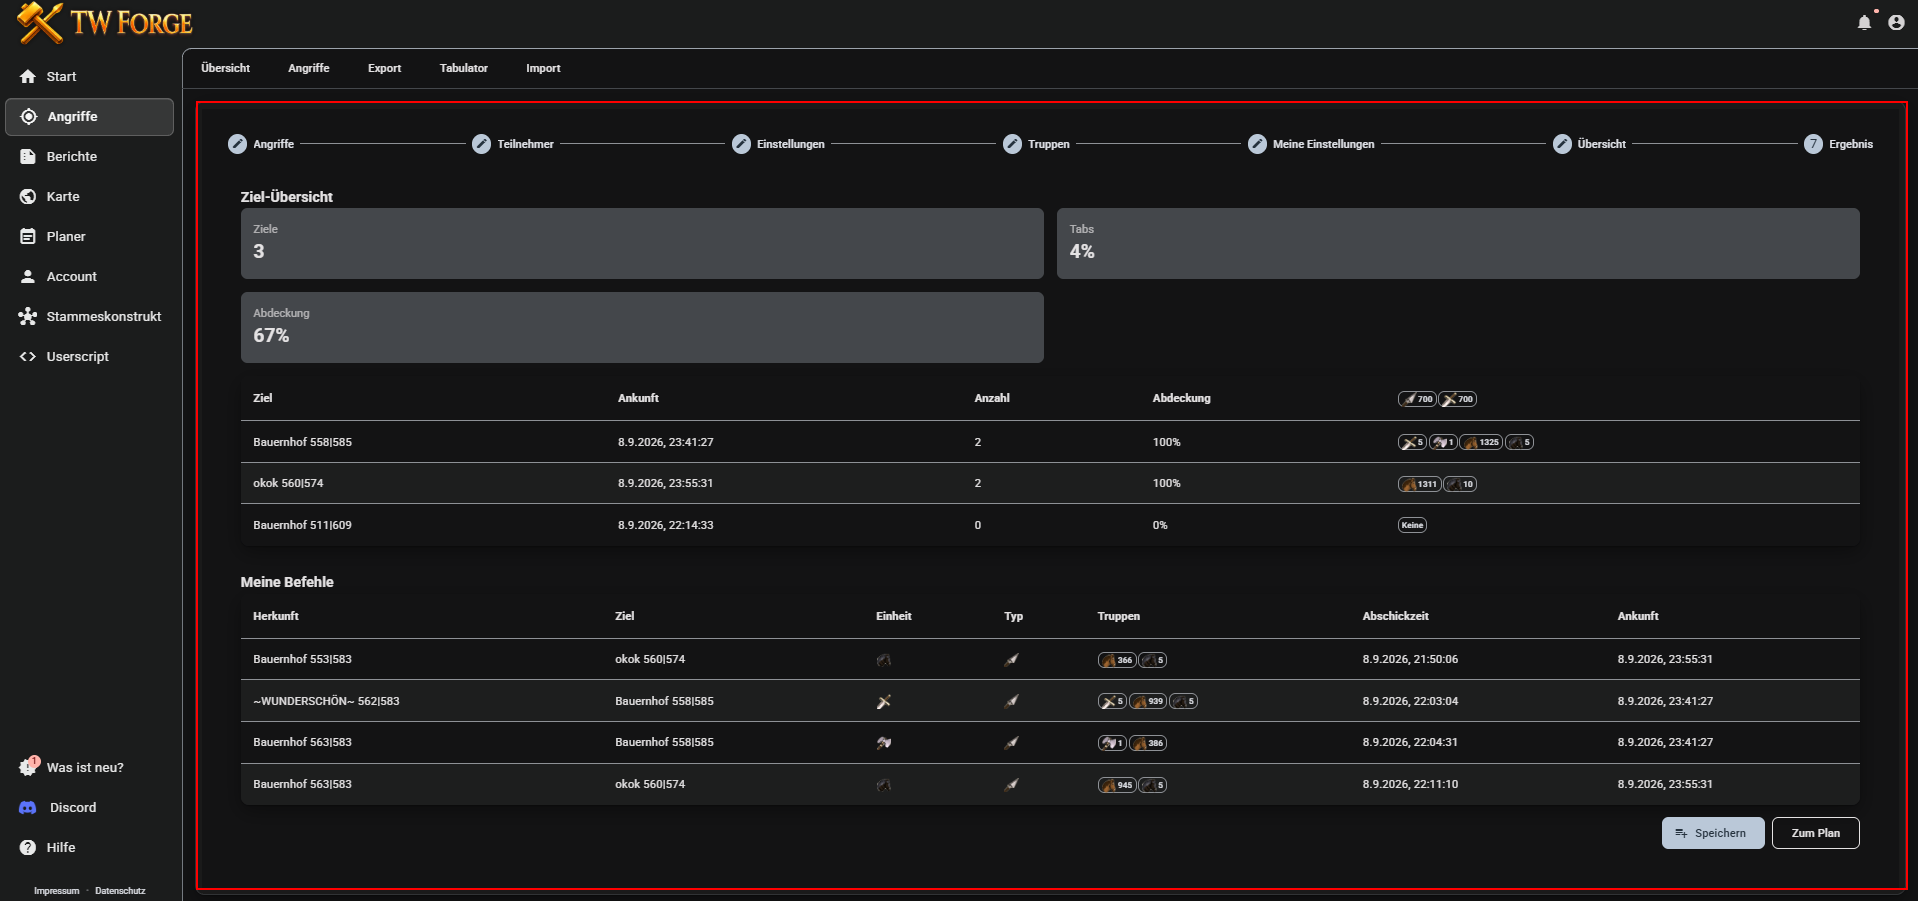1918x901 pixels.
Task: Select target Bauernhof 511|609 in Ziel-Übersicht
Action: (x=302, y=525)
